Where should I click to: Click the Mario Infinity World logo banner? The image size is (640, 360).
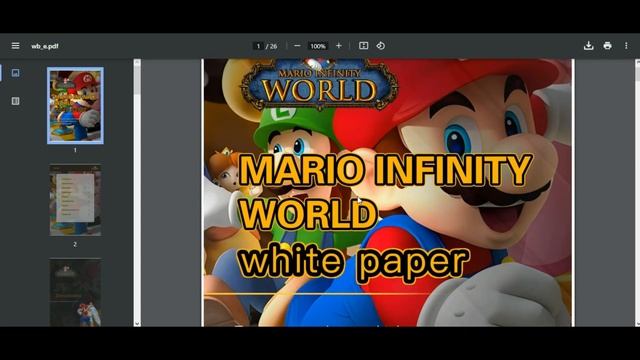pos(319,84)
